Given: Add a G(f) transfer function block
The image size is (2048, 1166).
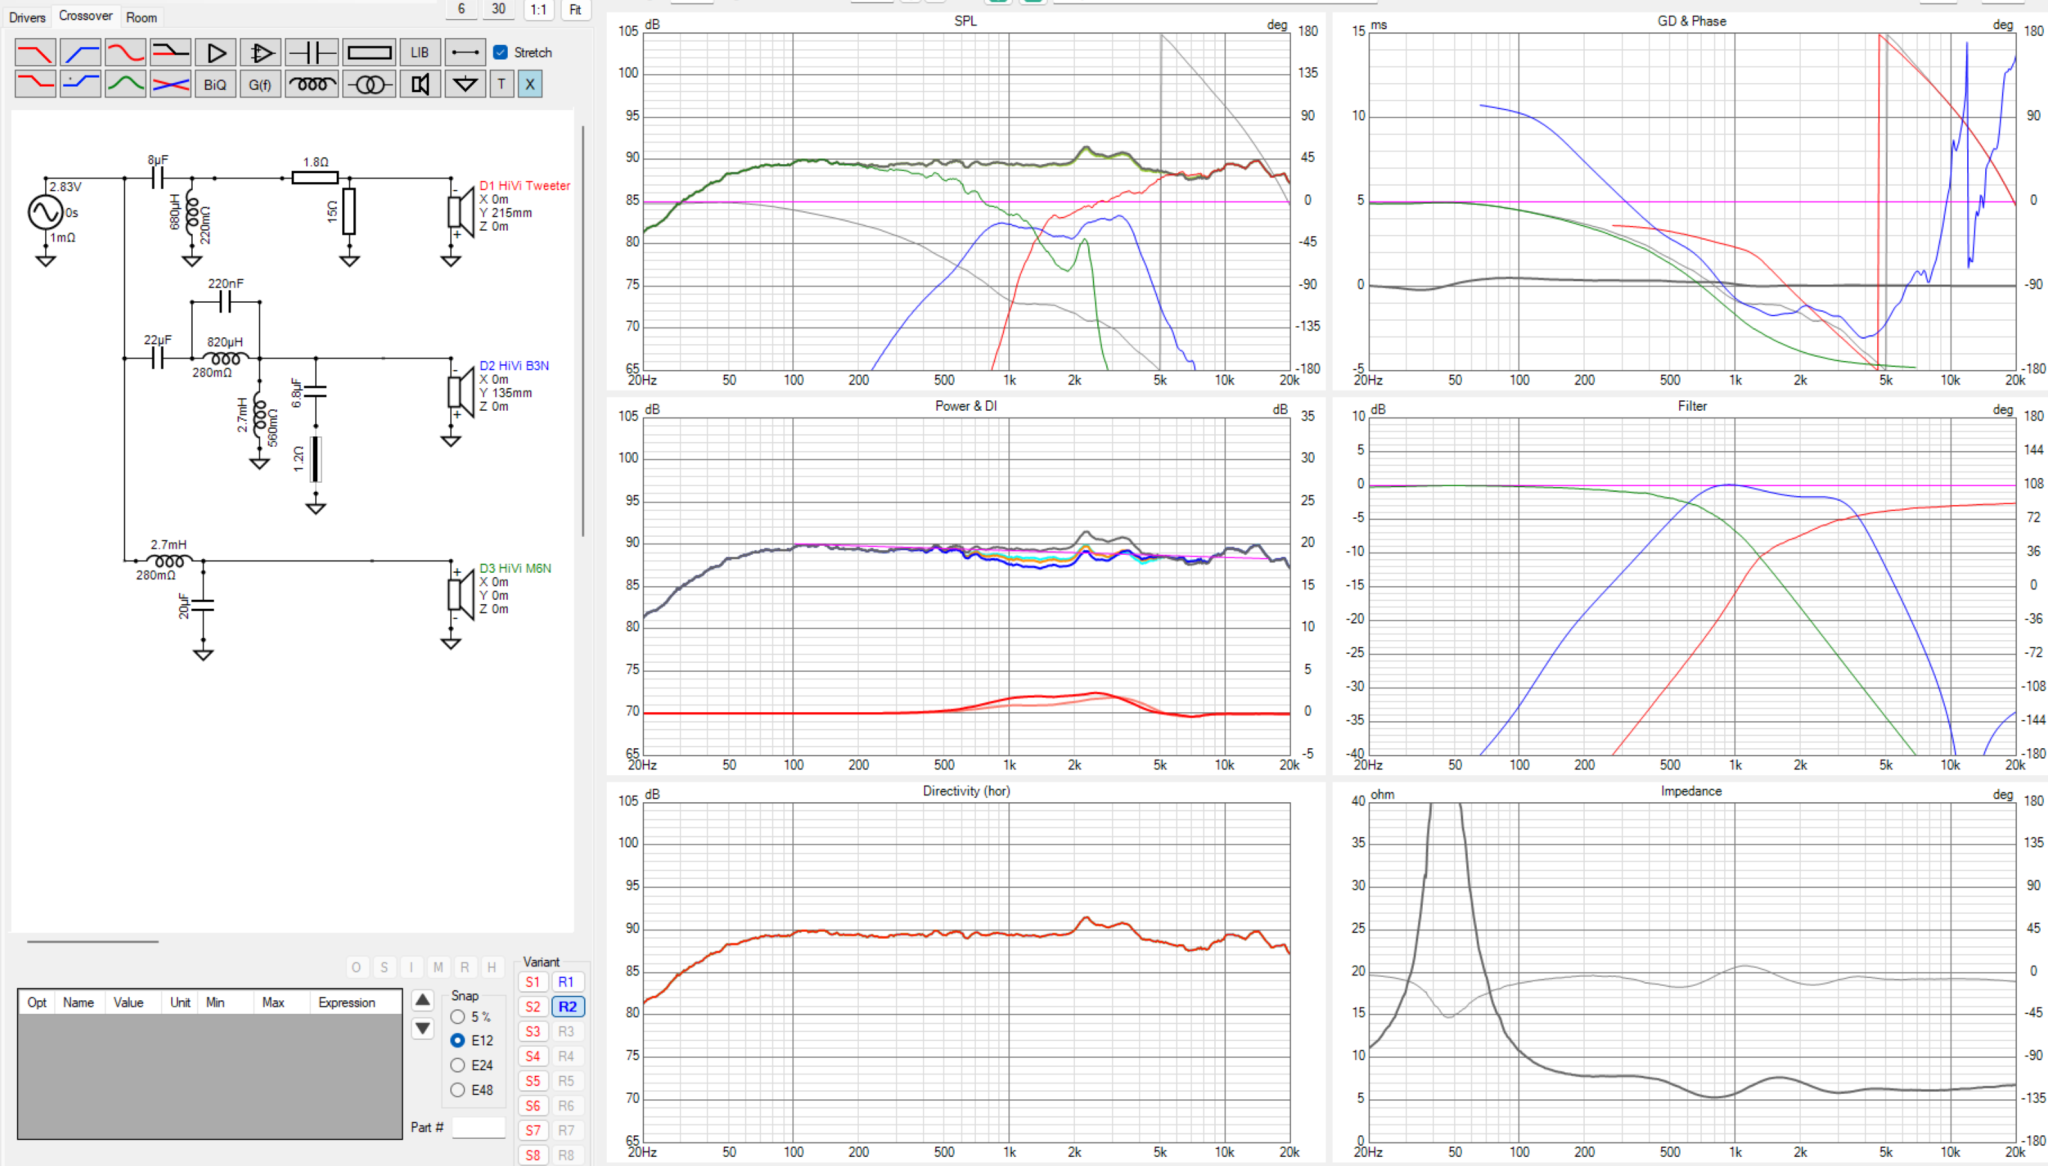Looking at the screenshot, I should (260, 84).
